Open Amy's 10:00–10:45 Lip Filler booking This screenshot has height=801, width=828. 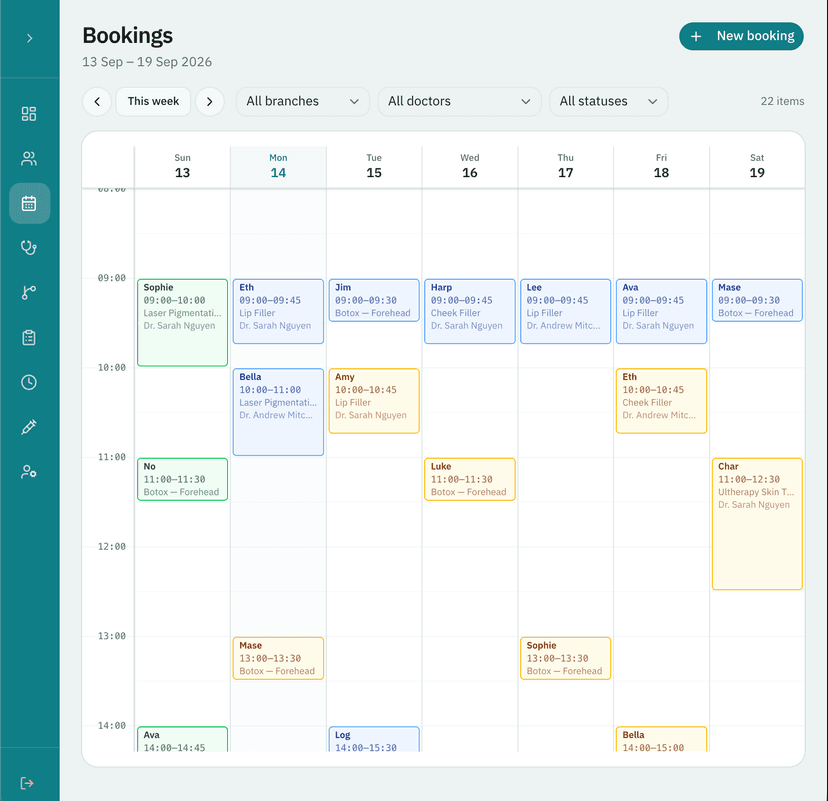coord(374,401)
